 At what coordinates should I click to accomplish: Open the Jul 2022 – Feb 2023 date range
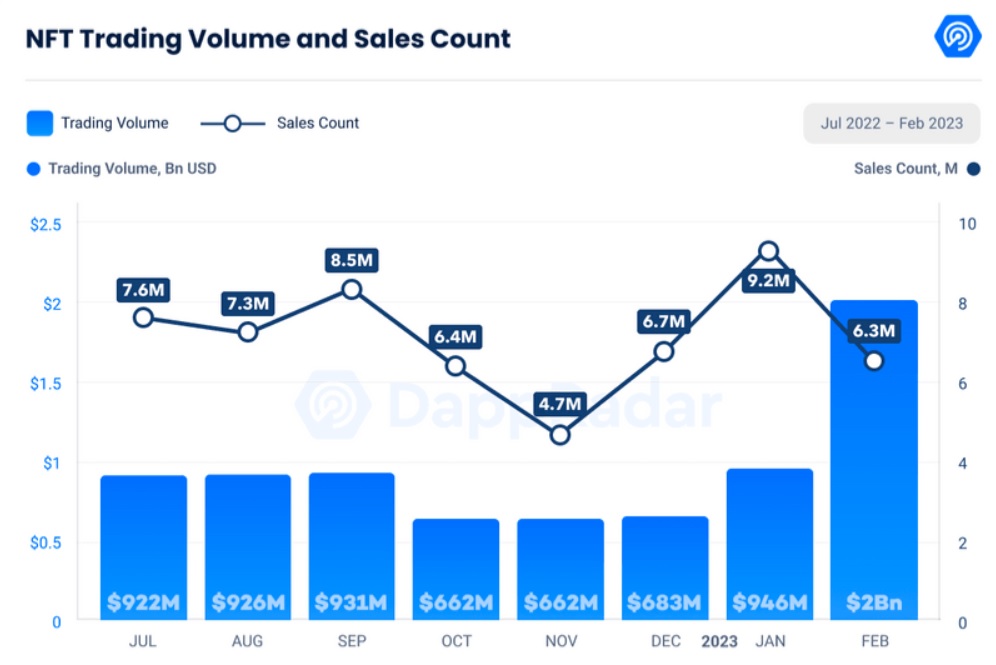coord(891,123)
